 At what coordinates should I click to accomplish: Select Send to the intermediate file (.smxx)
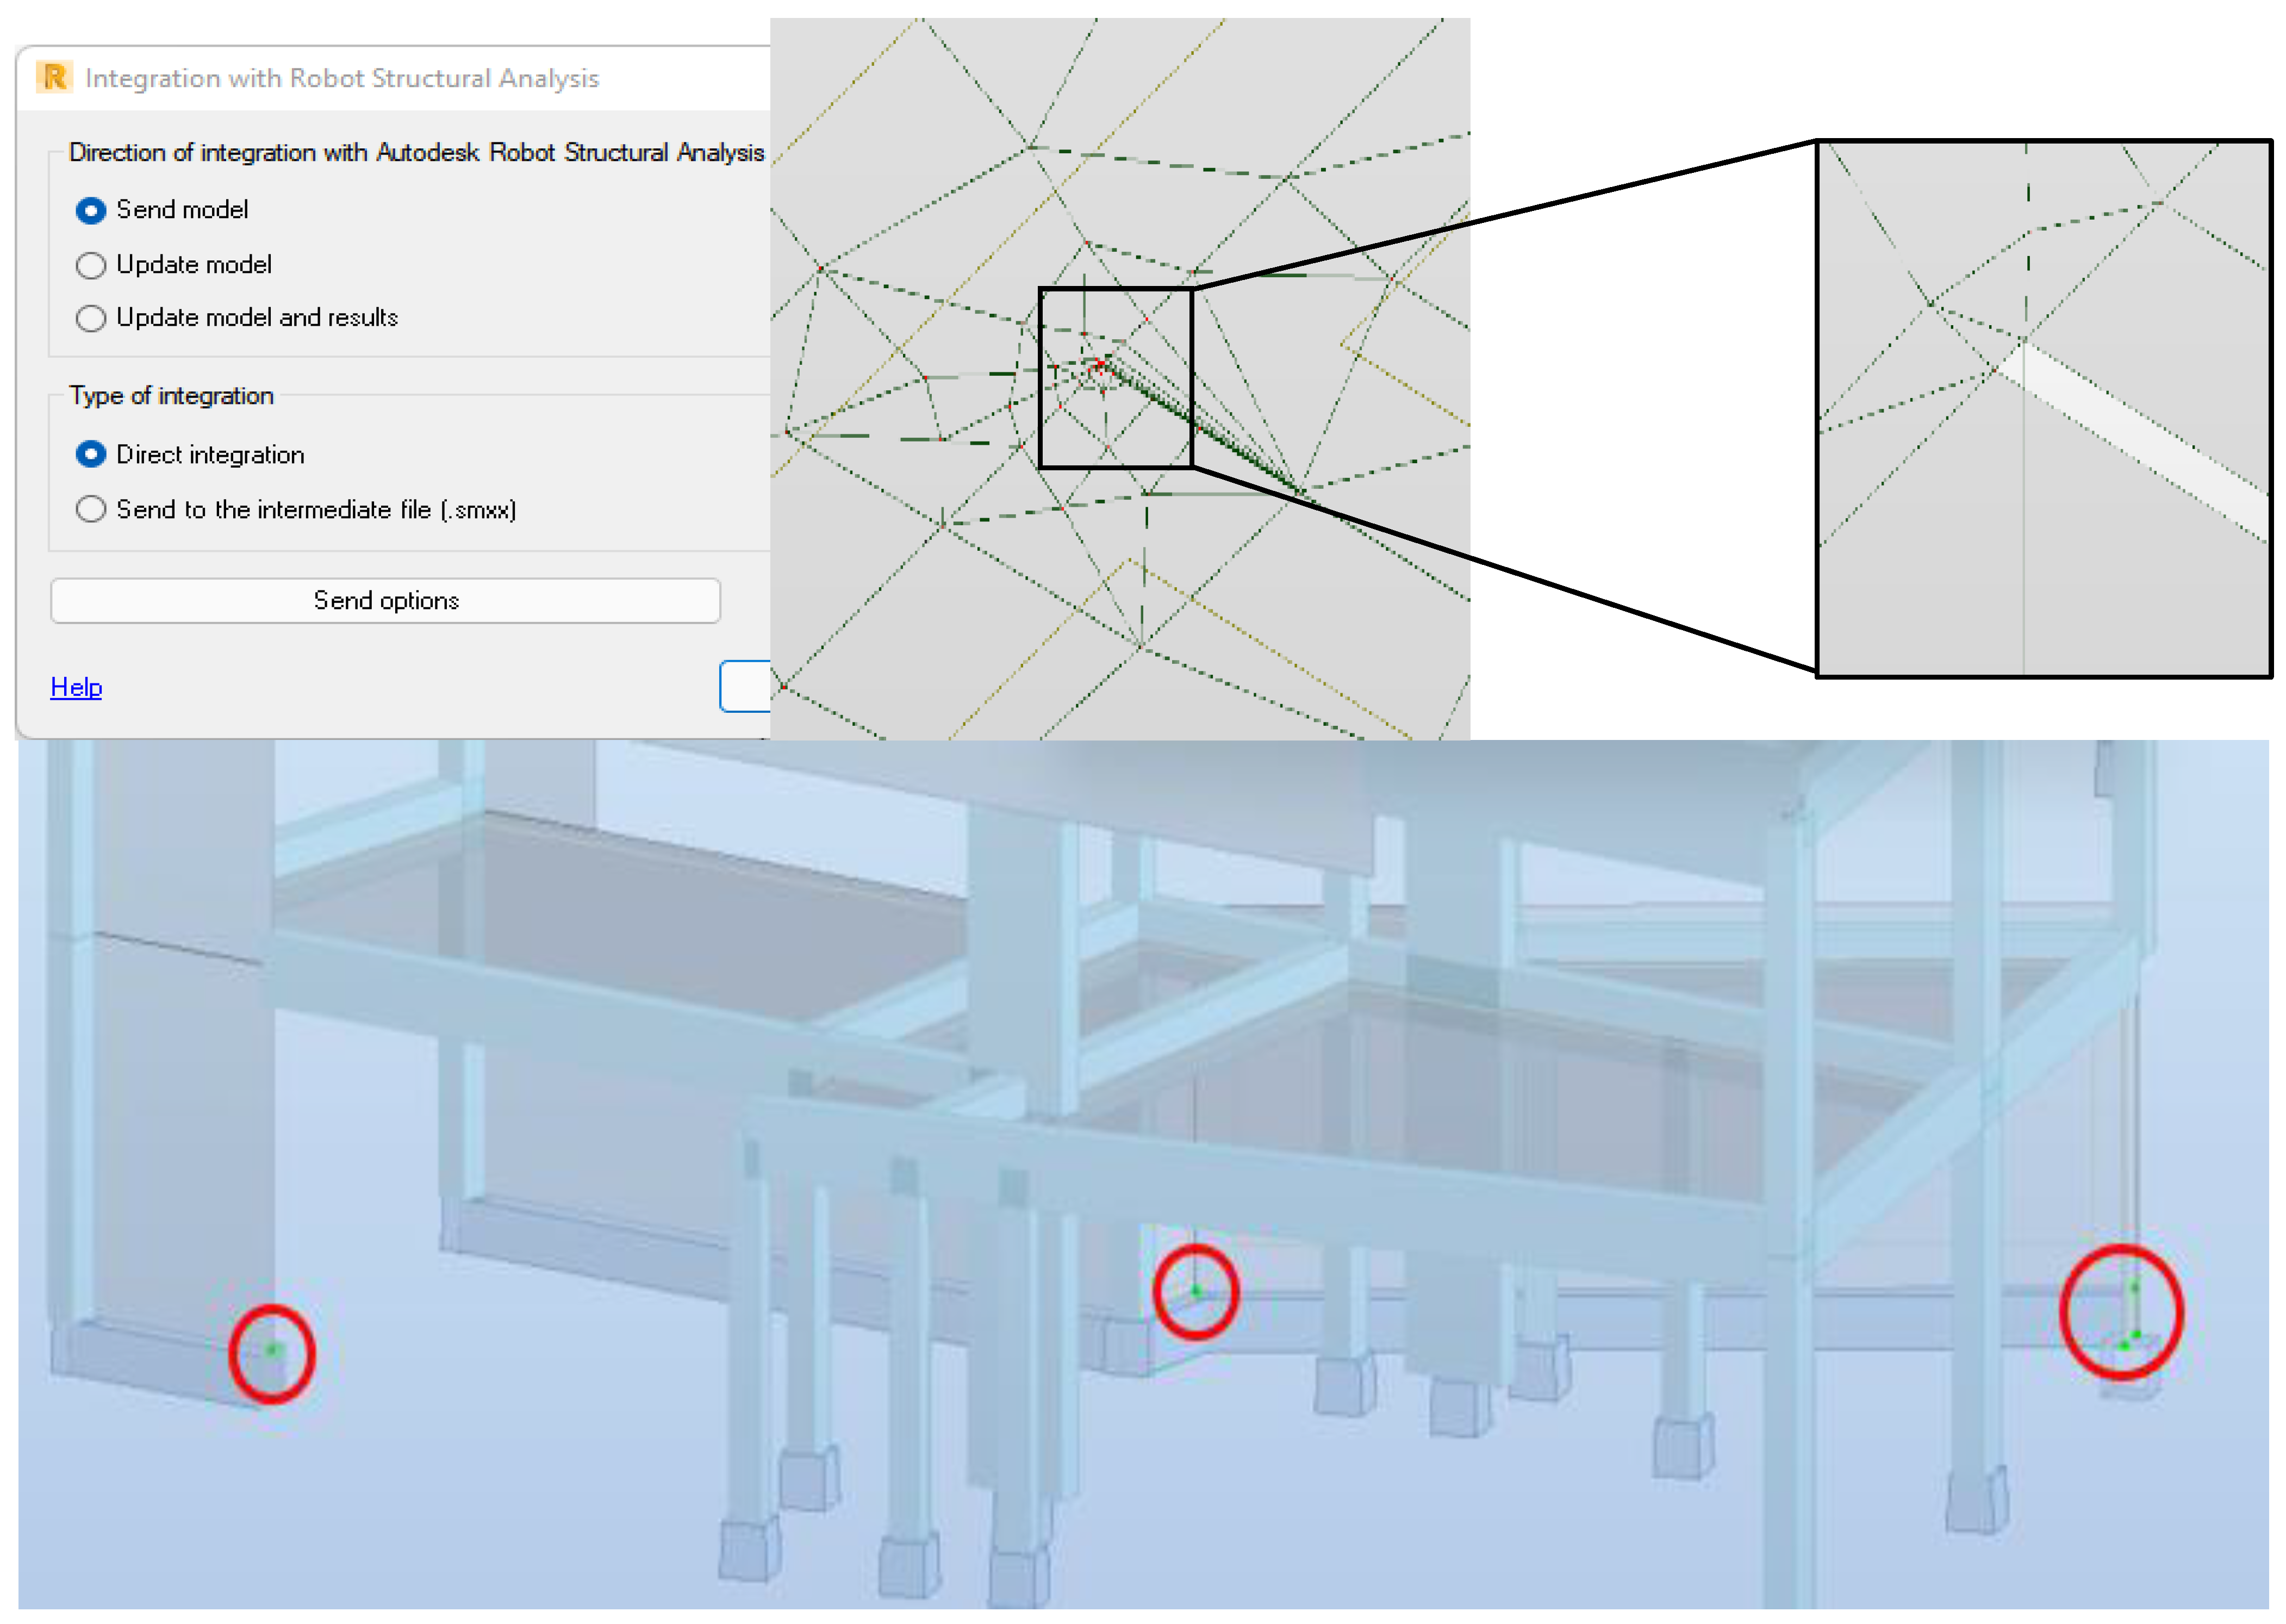(91, 510)
